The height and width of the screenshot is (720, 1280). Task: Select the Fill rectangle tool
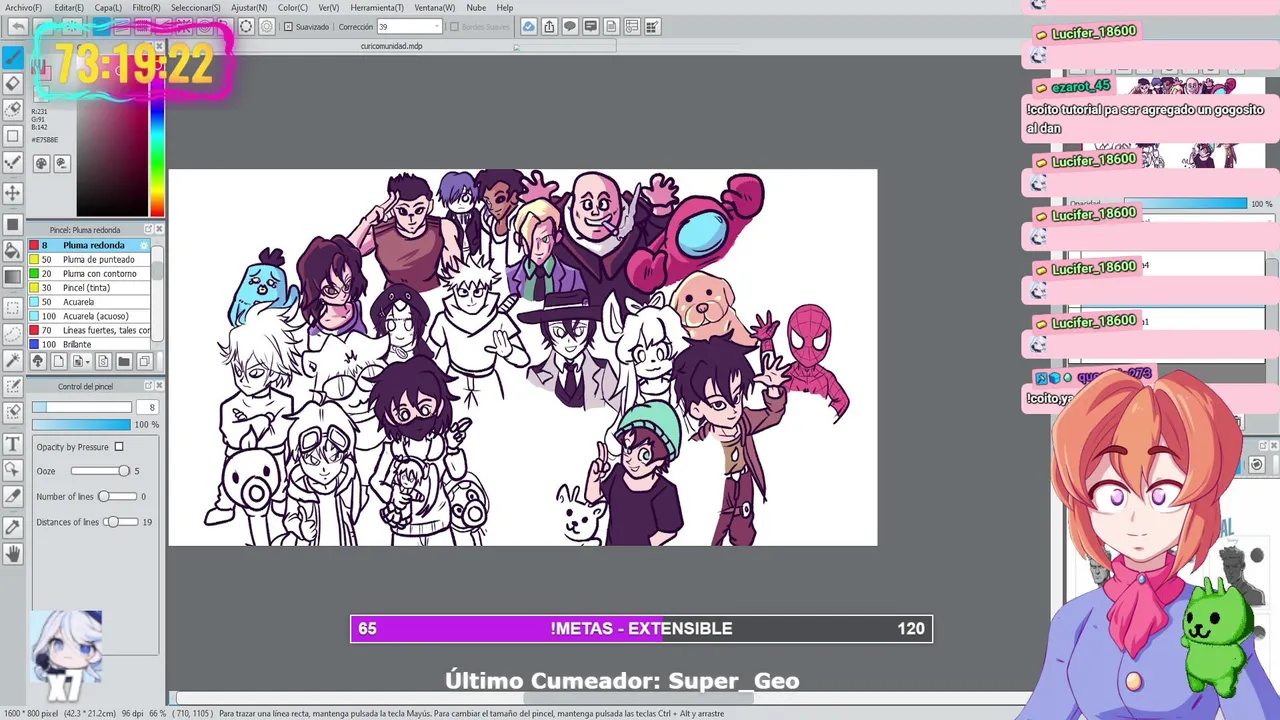pyautogui.click(x=13, y=224)
